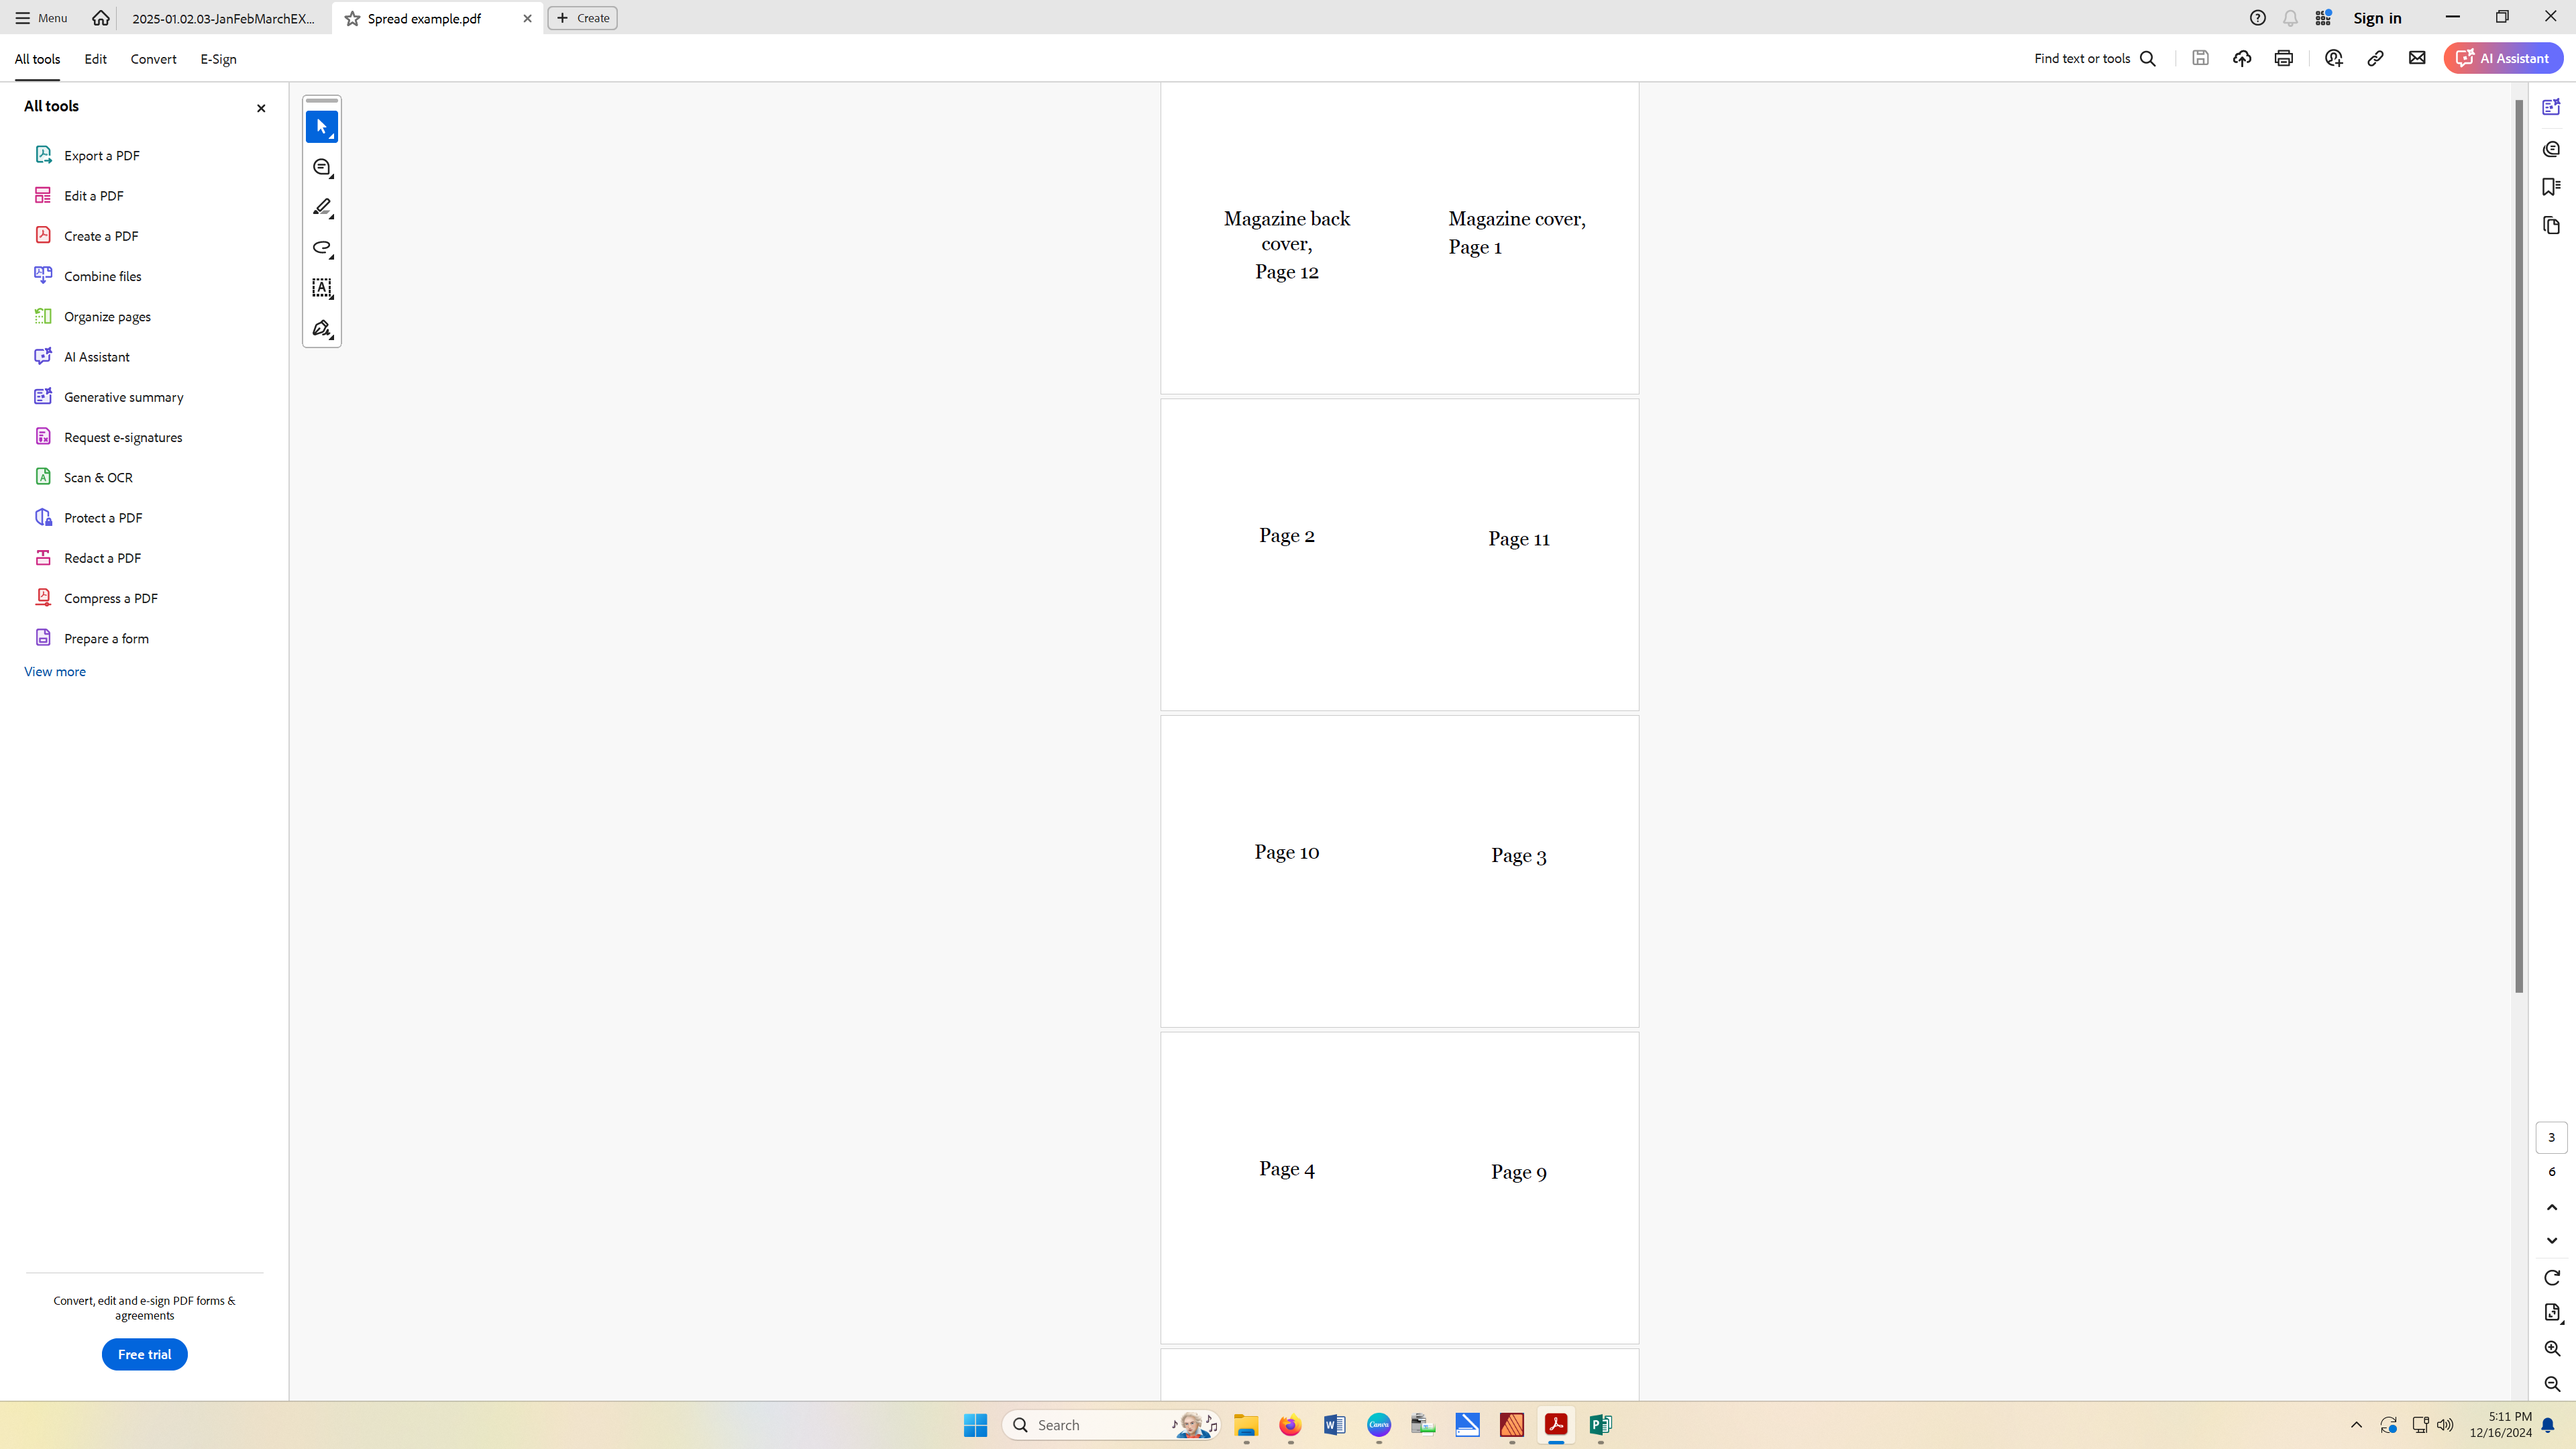Screen dimensions: 2576x1449
Task: Choose the add comment tool
Action: (x=321, y=168)
